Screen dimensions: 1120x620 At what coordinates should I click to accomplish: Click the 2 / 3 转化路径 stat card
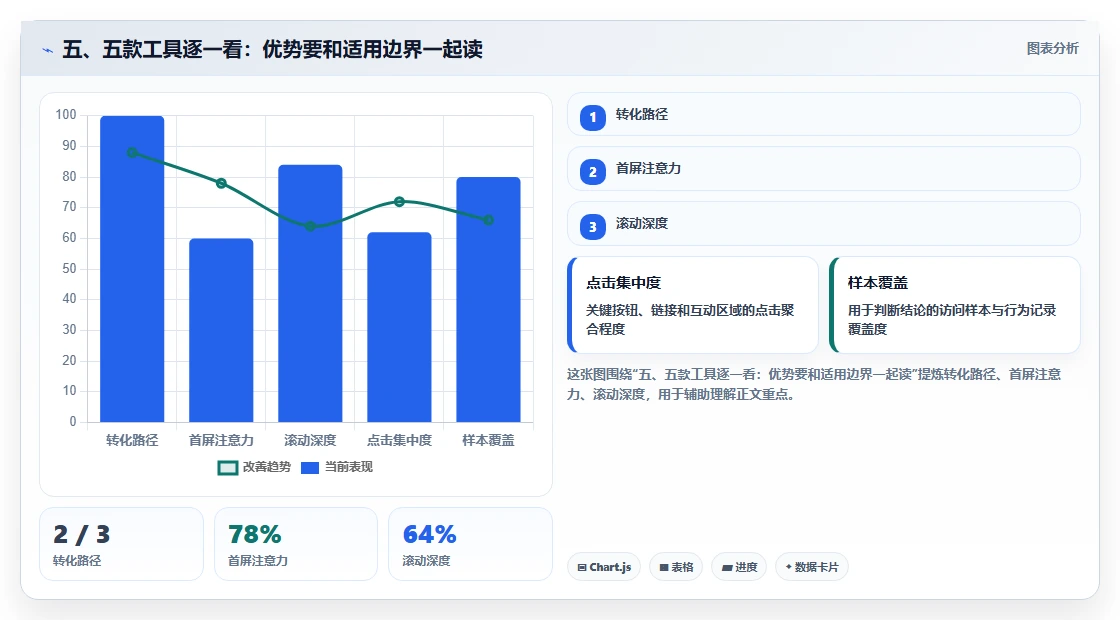point(121,544)
